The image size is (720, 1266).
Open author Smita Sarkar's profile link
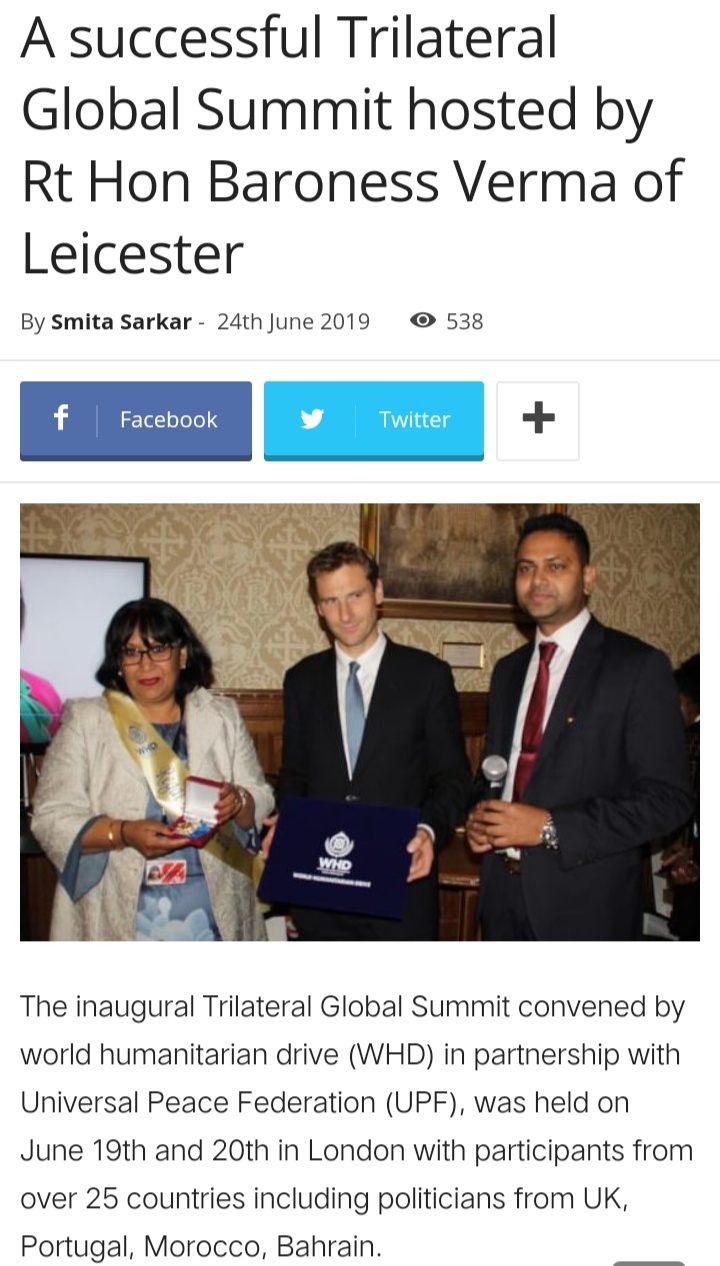121,322
